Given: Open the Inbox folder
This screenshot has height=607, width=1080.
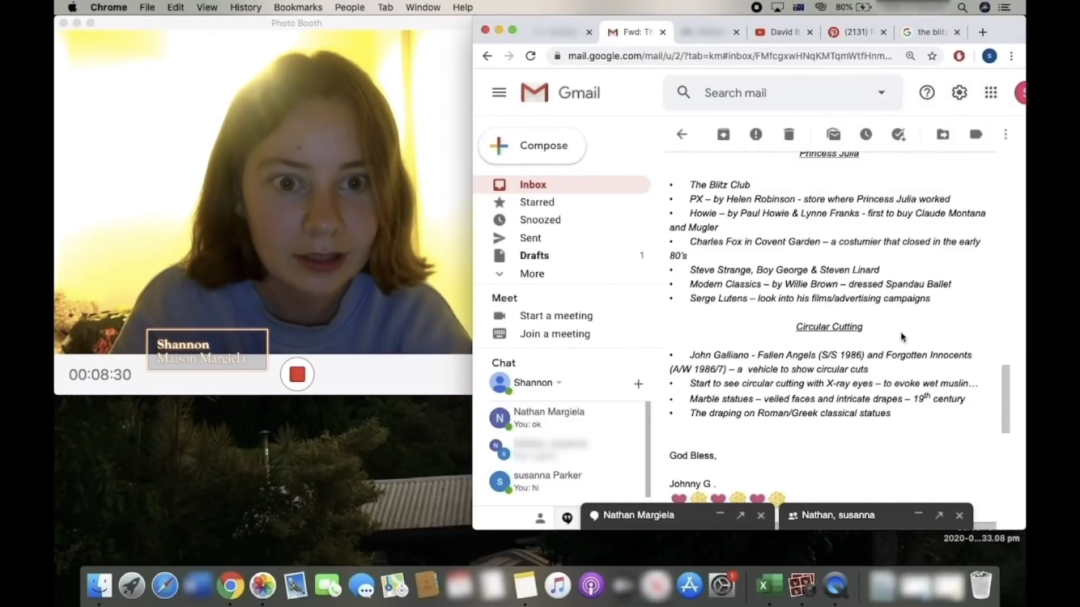Looking at the screenshot, I should [561, 185].
